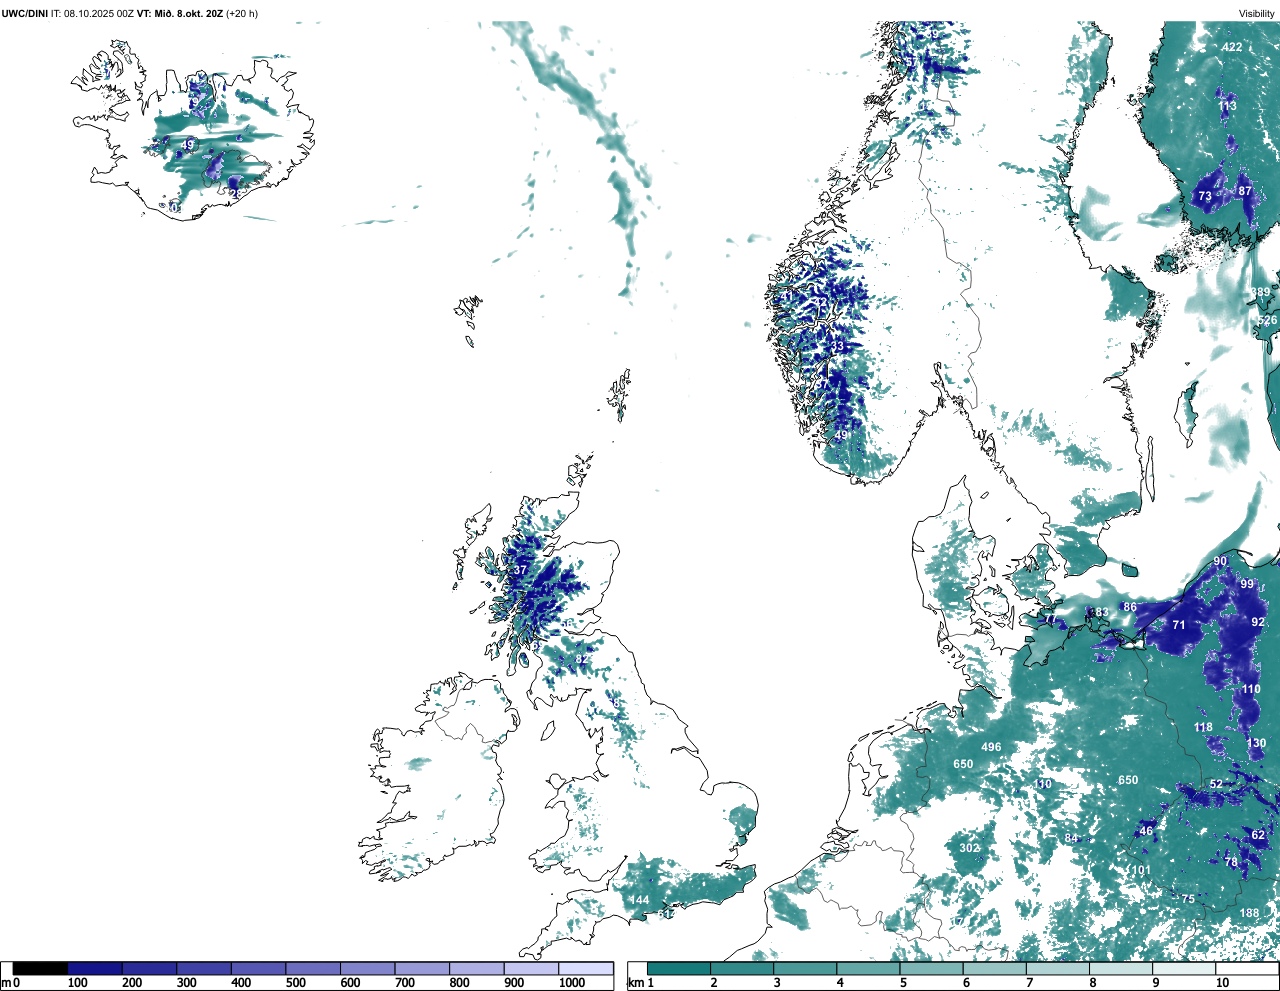
Task: Click the '87' visibility value
Action: 1245,191
